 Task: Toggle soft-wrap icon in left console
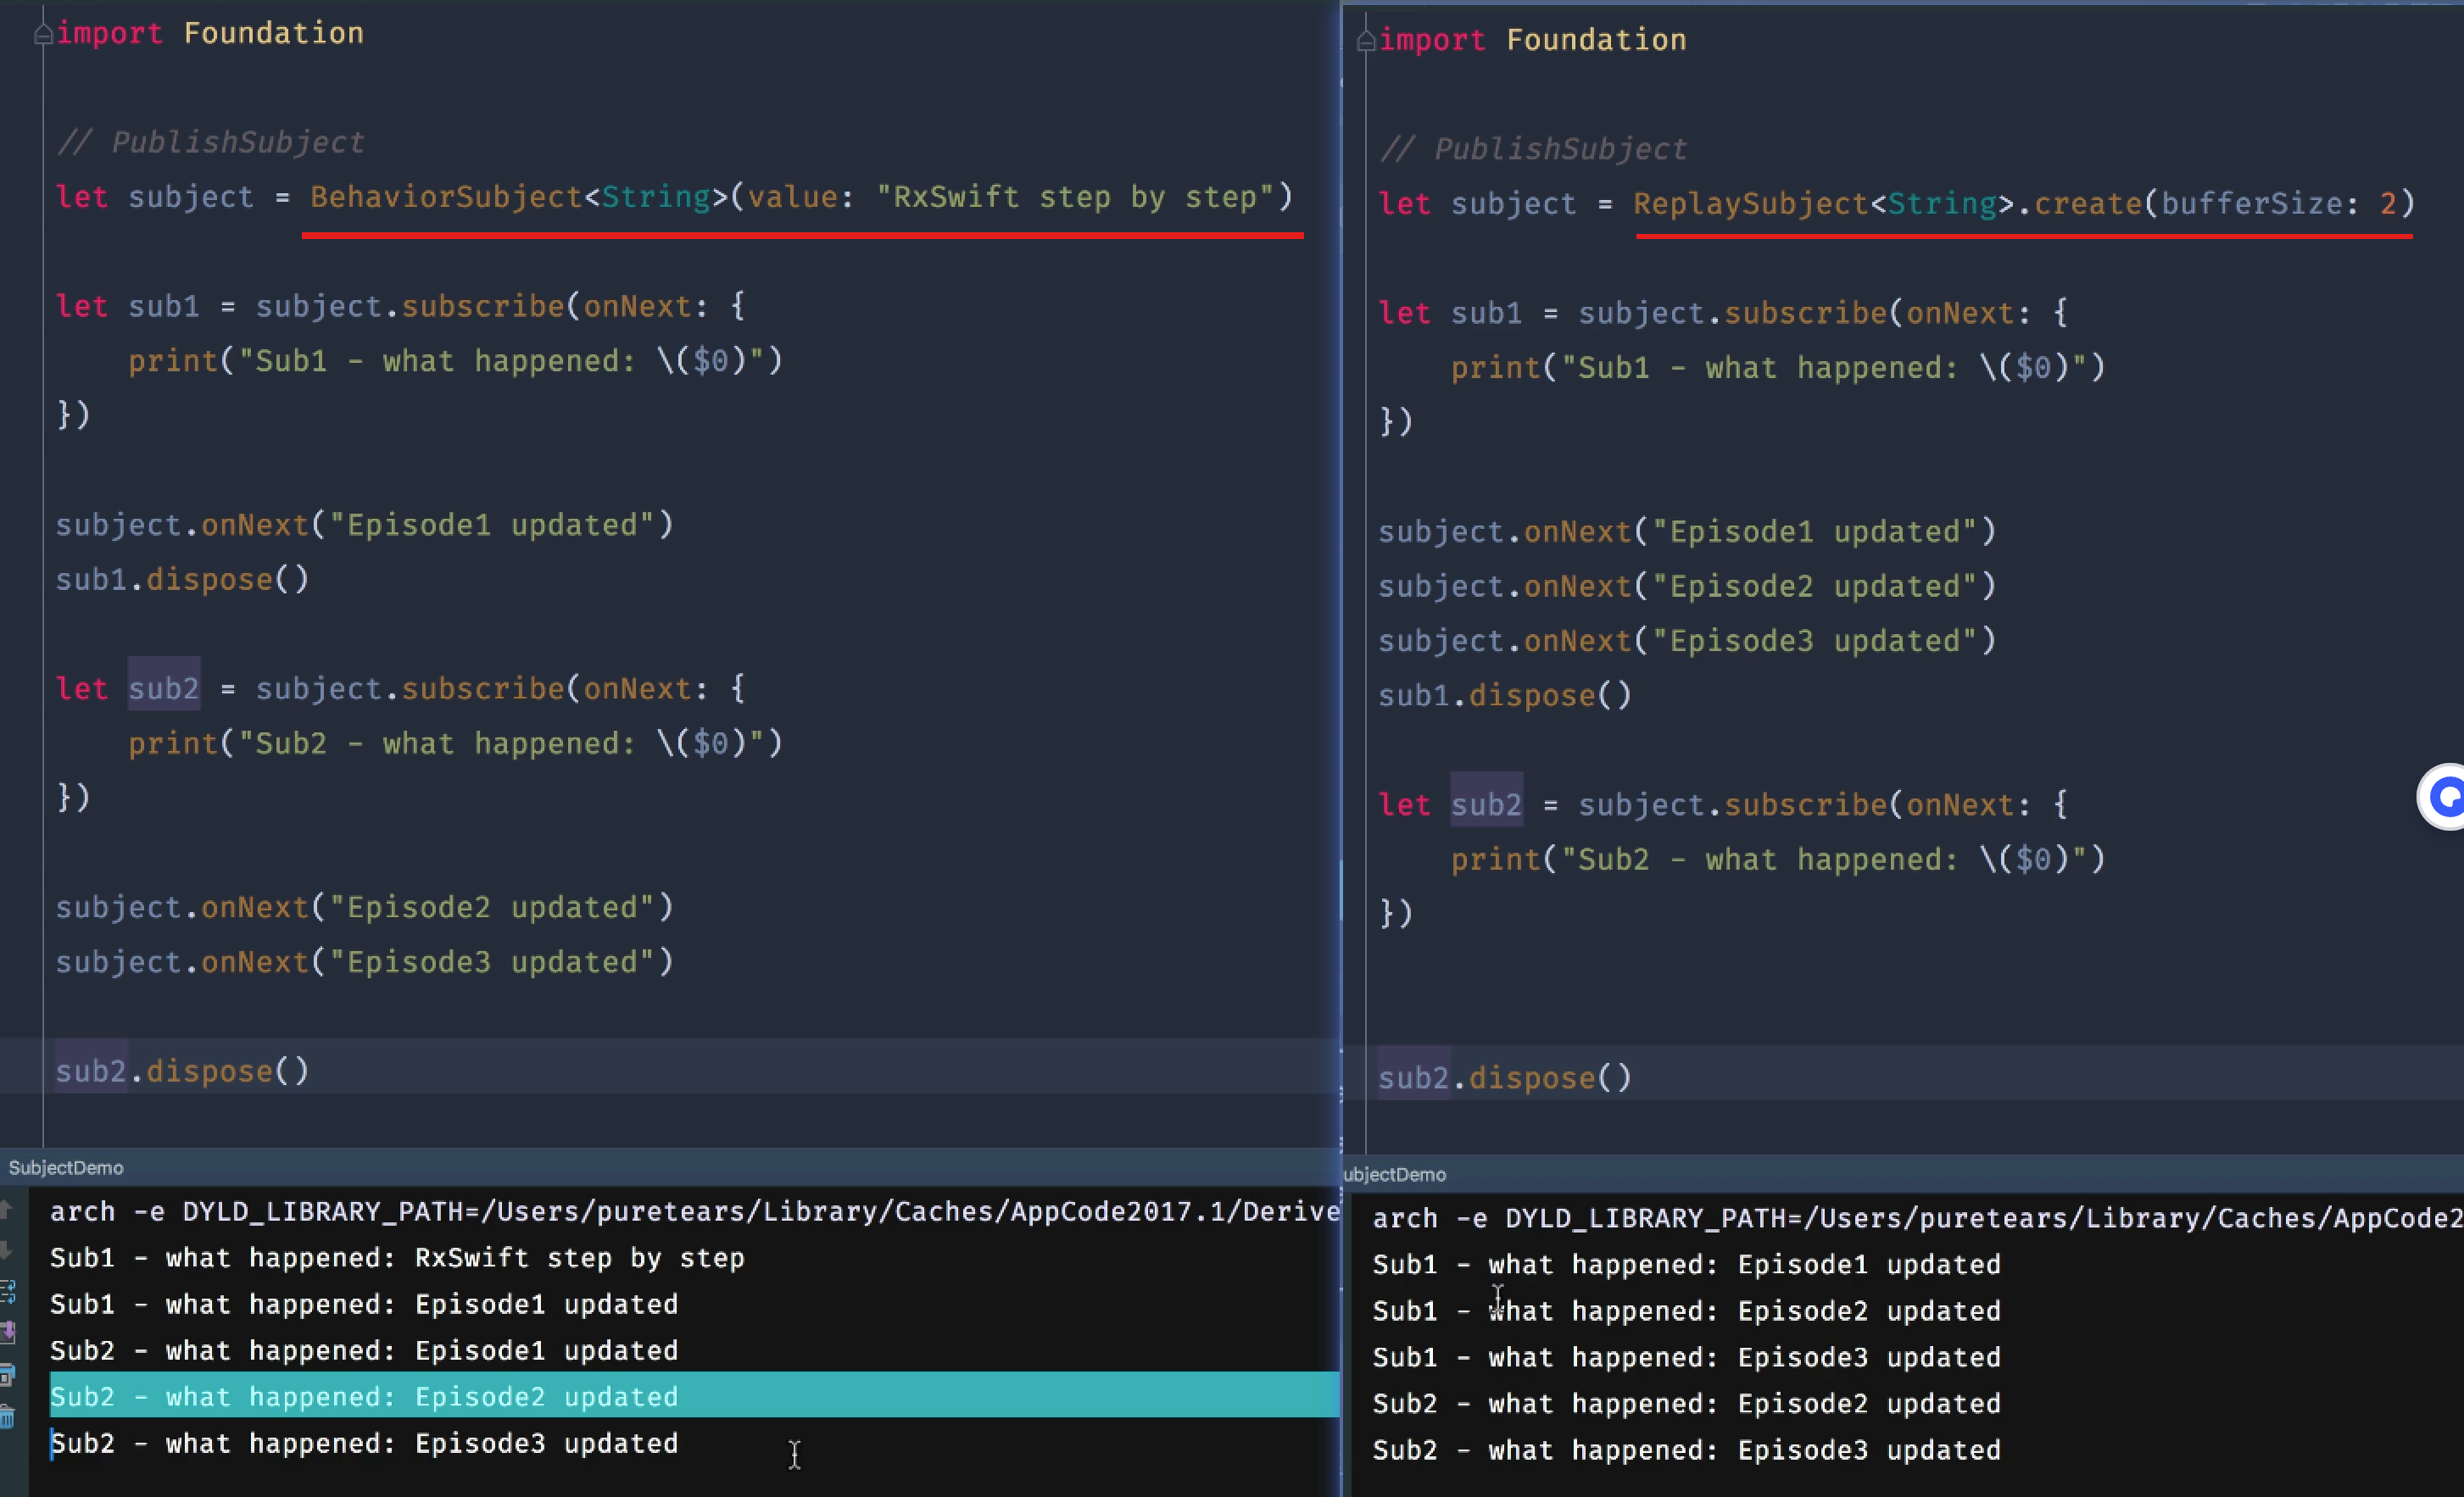point(8,1291)
